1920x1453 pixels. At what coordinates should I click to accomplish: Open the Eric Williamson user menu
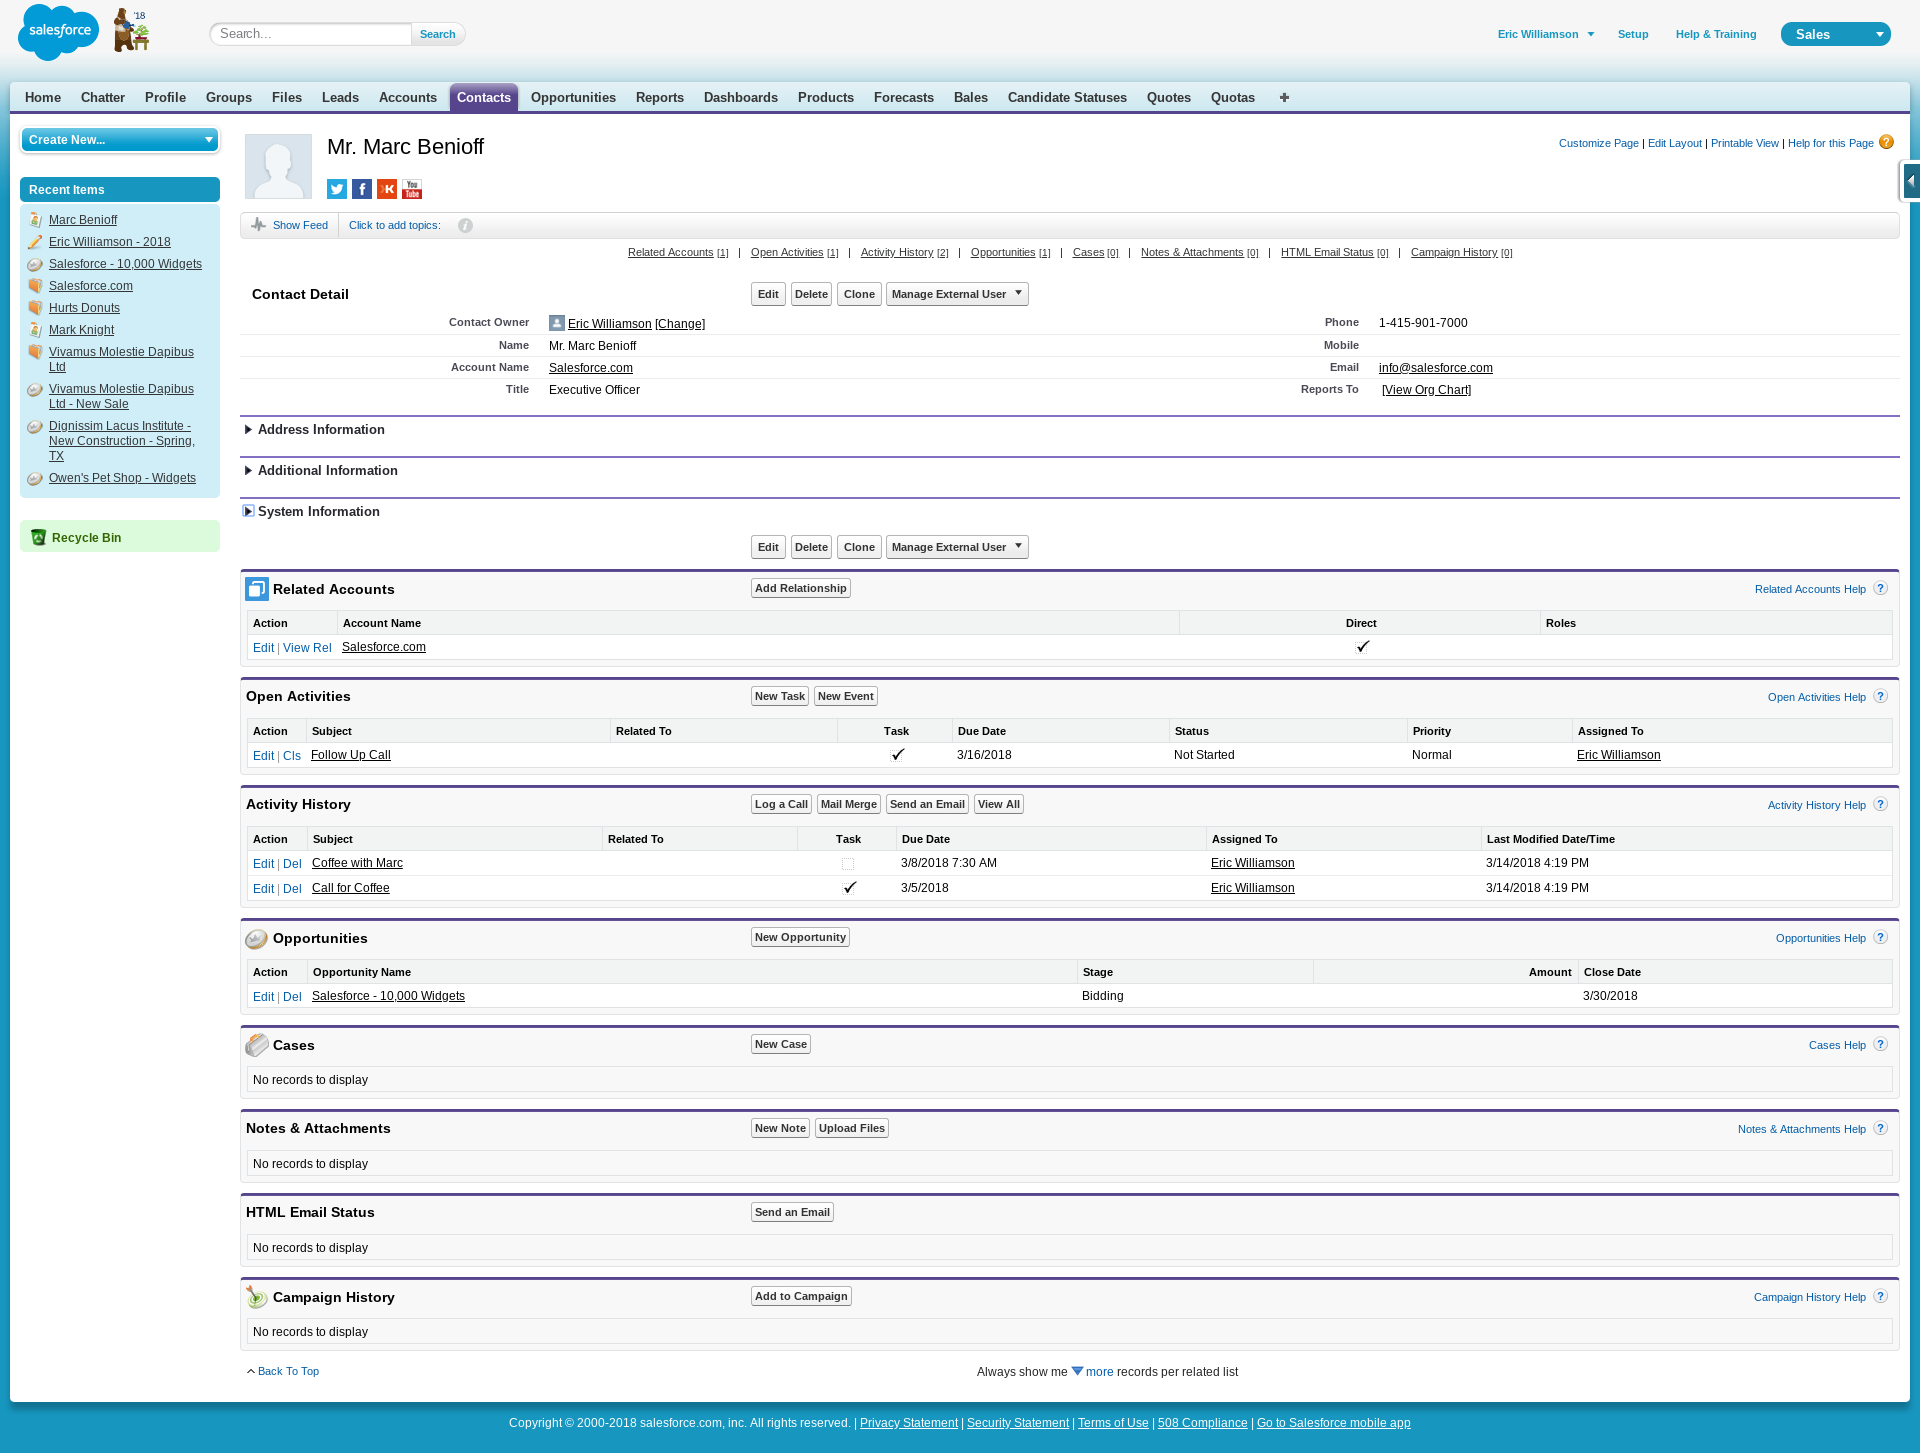click(x=1546, y=34)
